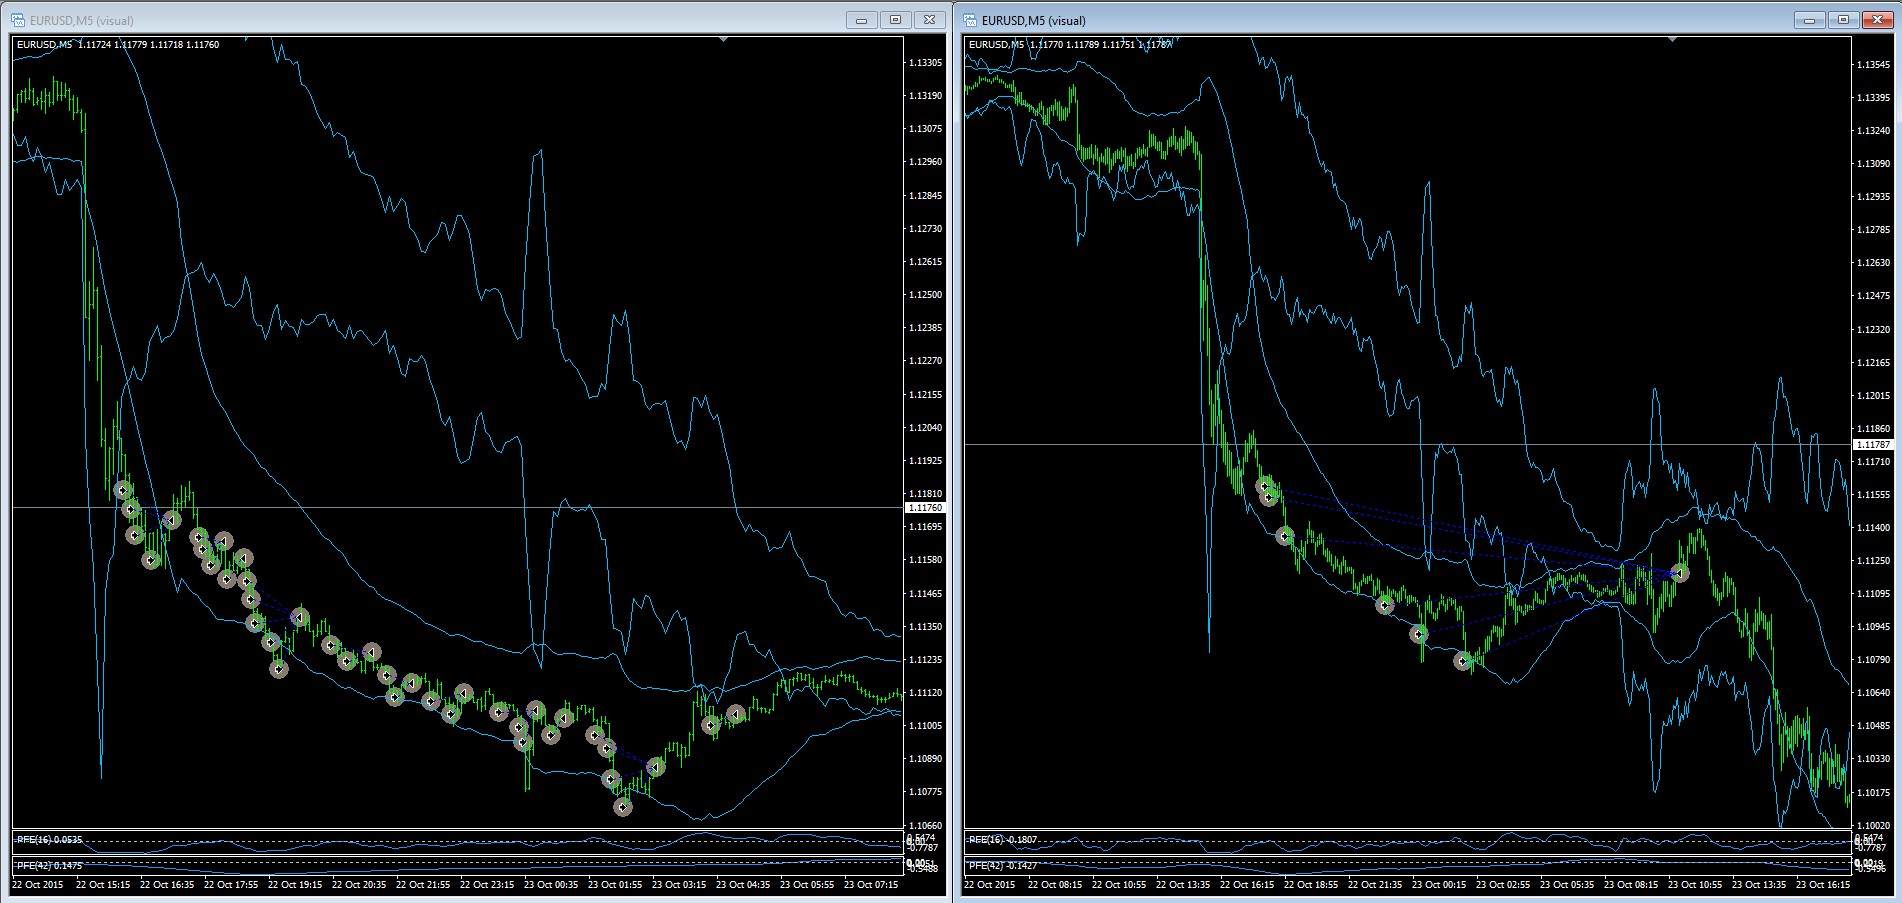Click the PFE(42) 0.1475 indicator label
The height and width of the screenshot is (903, 1902).
point(49,865)
